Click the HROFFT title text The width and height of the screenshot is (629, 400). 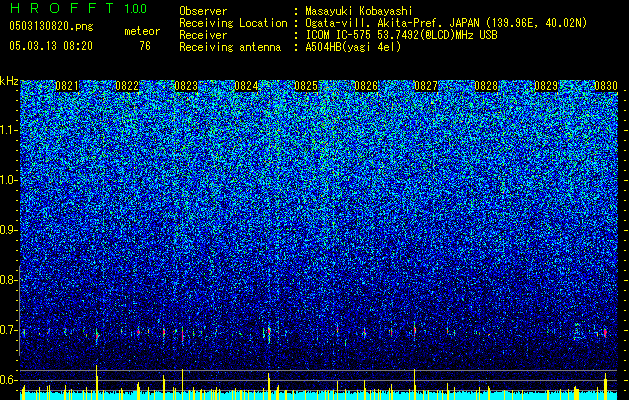(x=61, y=8)
